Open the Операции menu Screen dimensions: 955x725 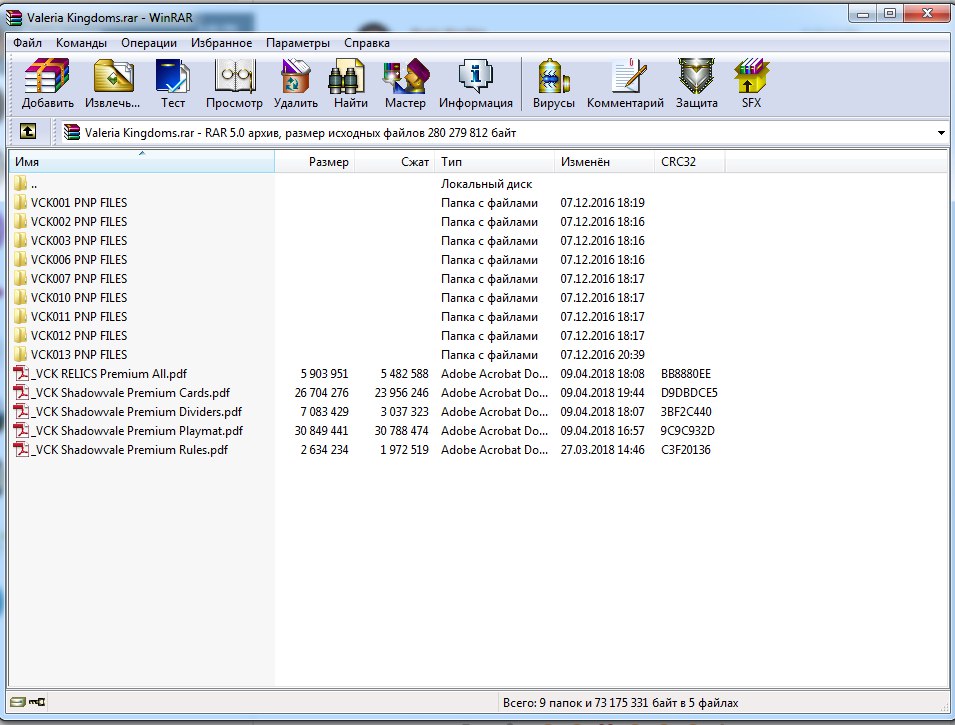click(149, 43)
